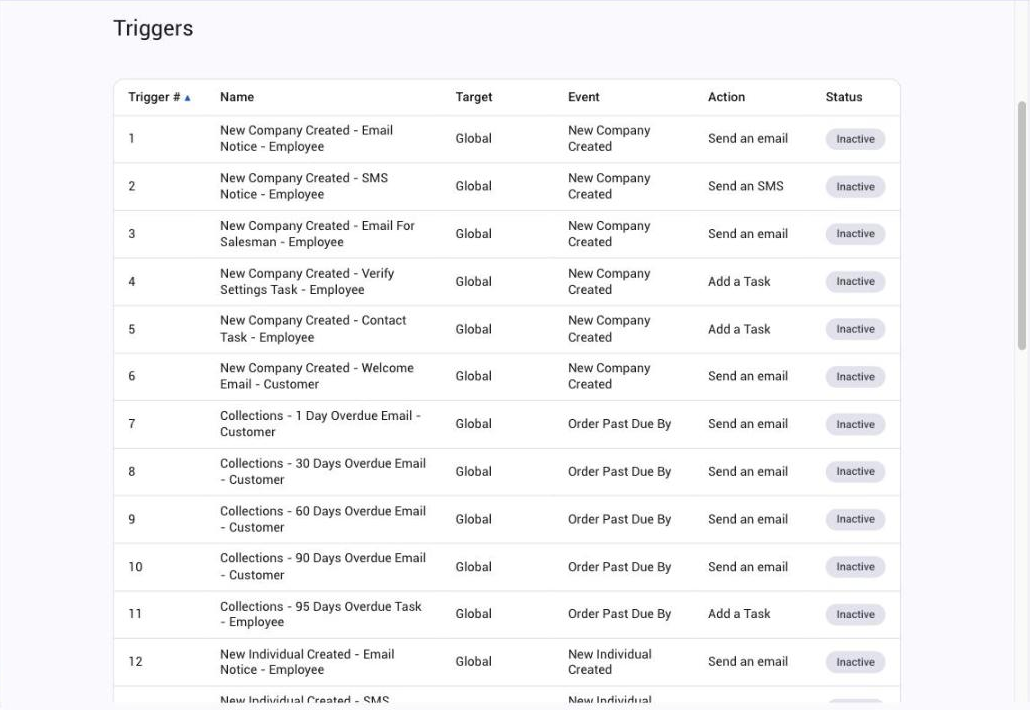Select "New Individual Created - Email Notice - Employee"

tap(307, 661)
